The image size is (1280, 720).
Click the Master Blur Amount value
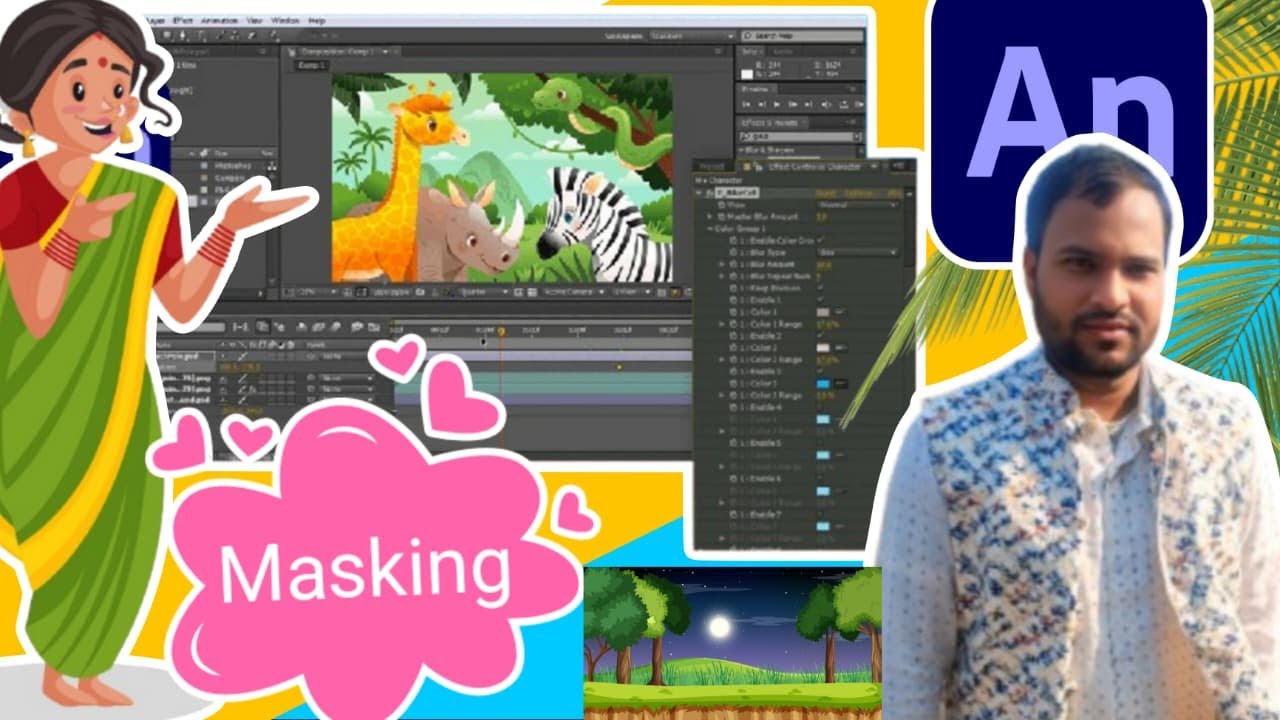pos(822,216)
